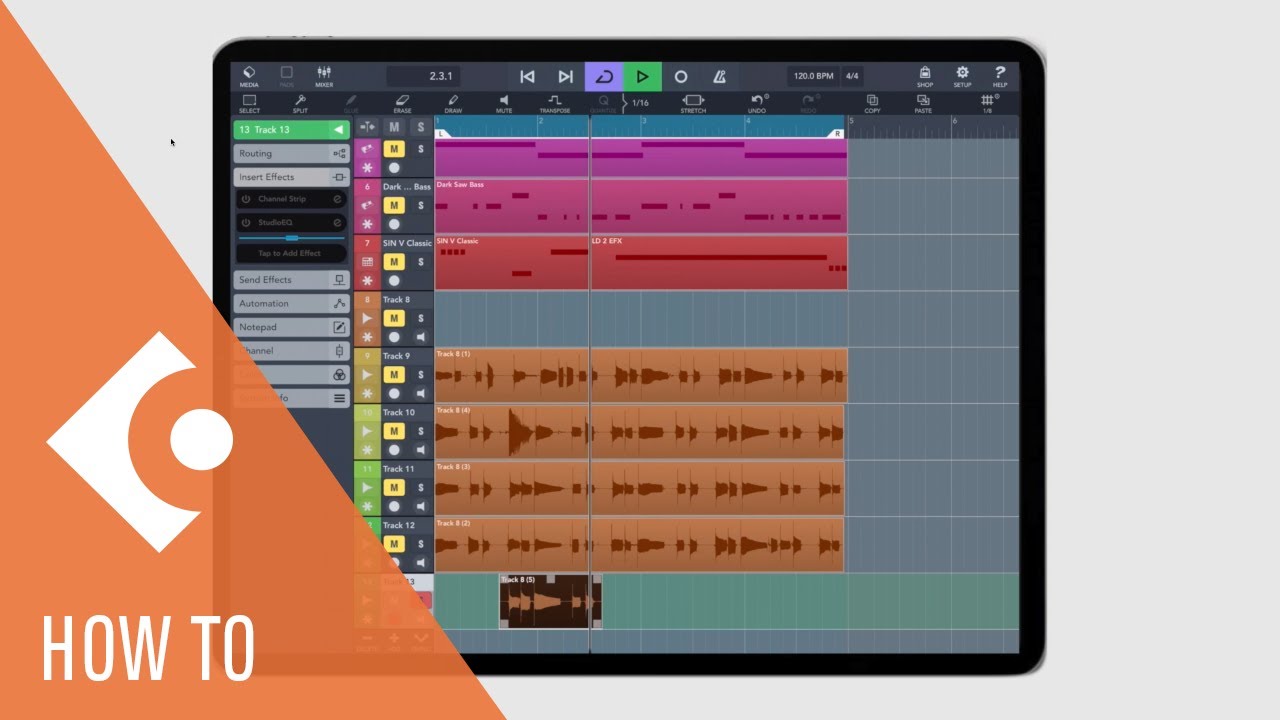Open the Transpose tool
Image resolution: width=1280 pixels, height=720 pixels.
coord(554,103)
